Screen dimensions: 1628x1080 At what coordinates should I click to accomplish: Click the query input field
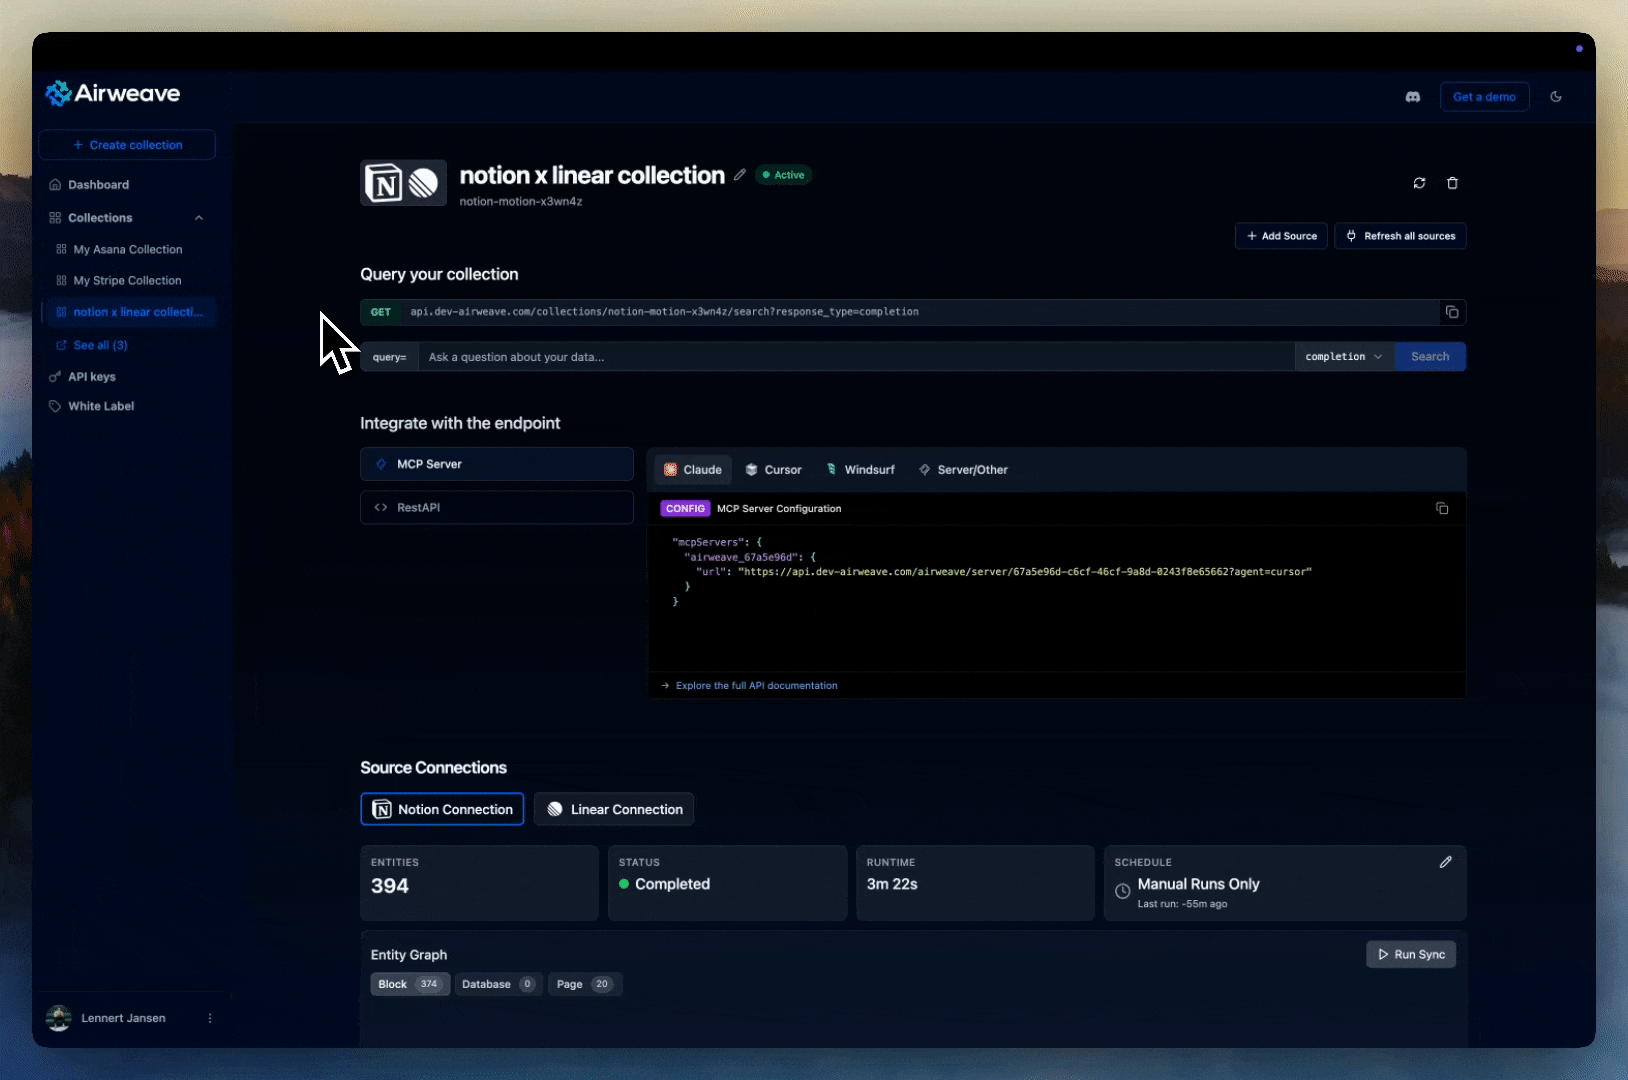click(855, 357)
